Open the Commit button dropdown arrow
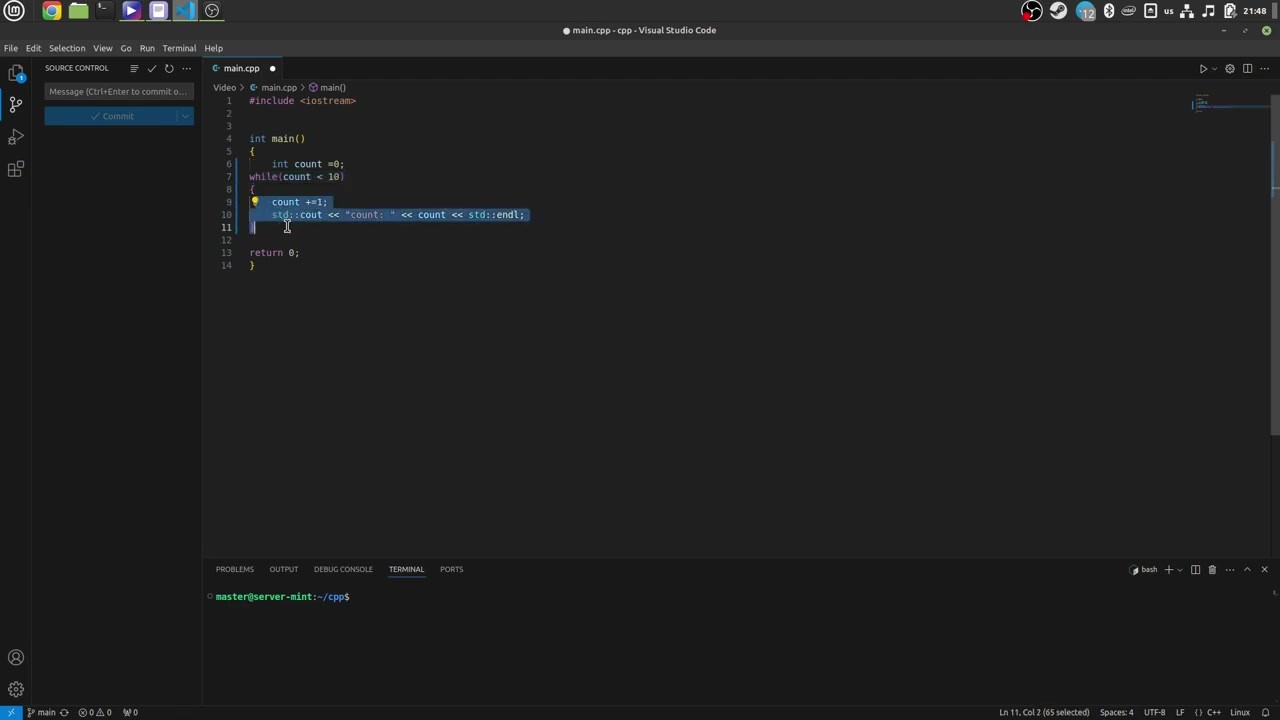This screenshot has height=720, width=1280. pyautogui.click(x=185, y=116)
